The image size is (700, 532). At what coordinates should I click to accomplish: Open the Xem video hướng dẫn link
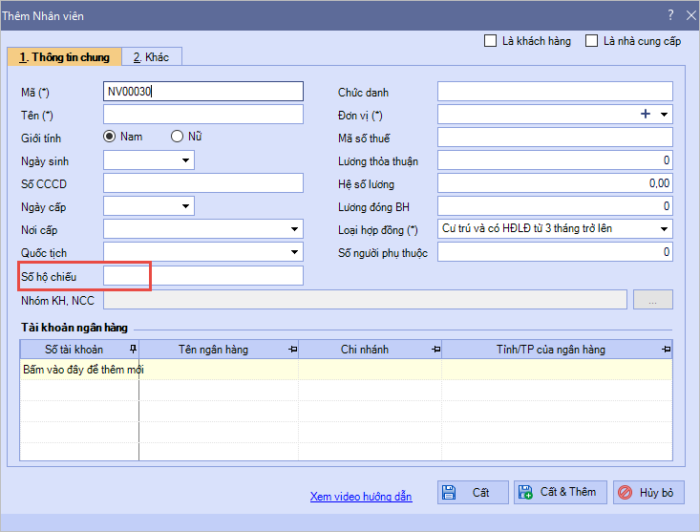360,496
